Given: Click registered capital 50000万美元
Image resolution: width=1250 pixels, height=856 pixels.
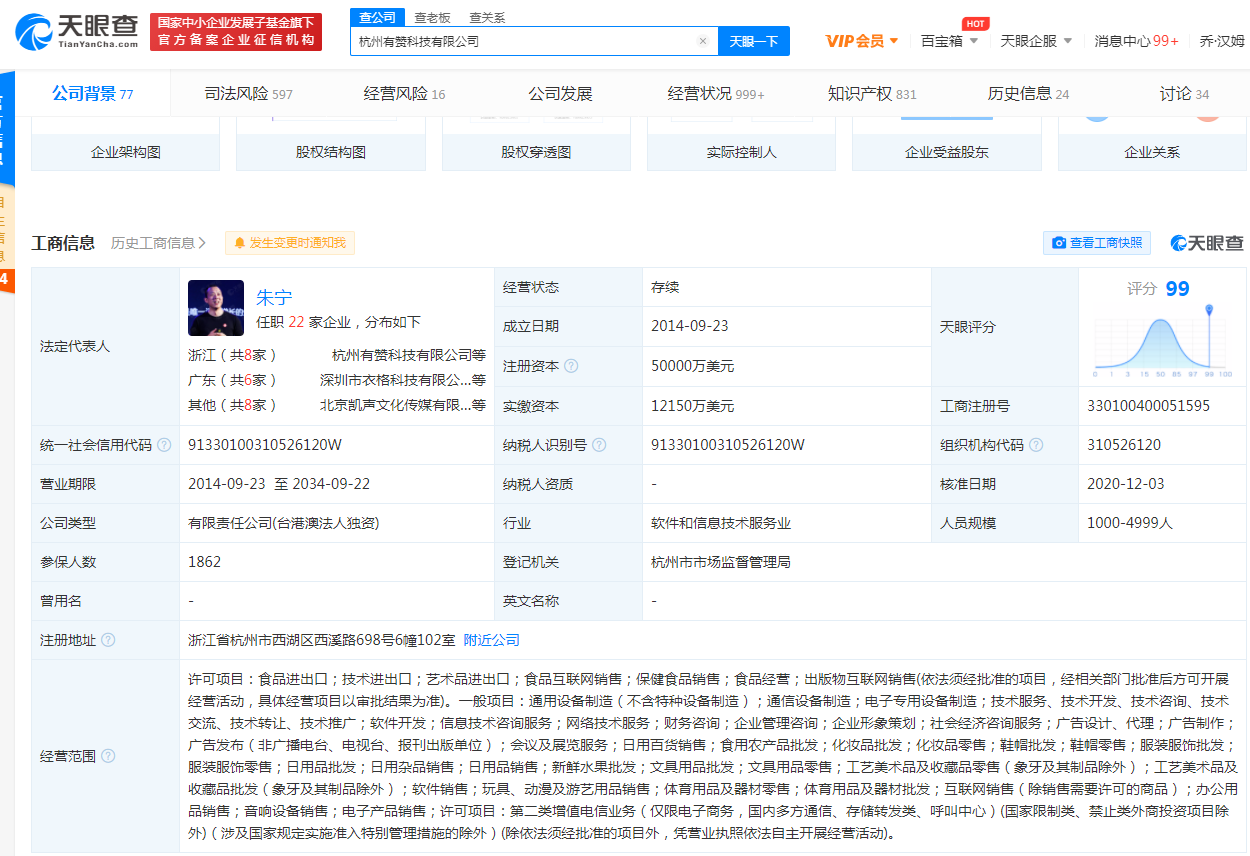Looking at the screenshot, I should coord(692,367).
